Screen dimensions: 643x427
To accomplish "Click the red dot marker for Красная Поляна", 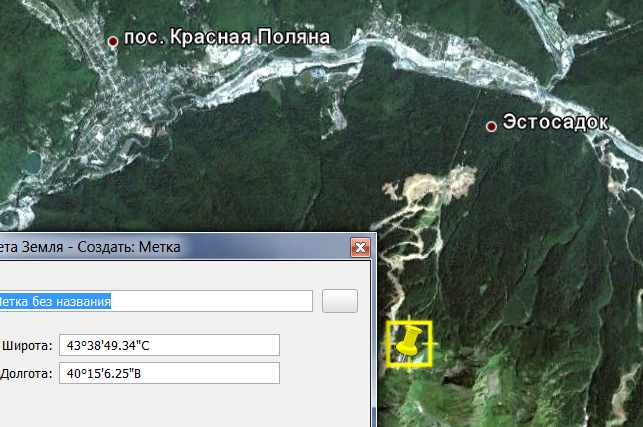I will (113, 41).
